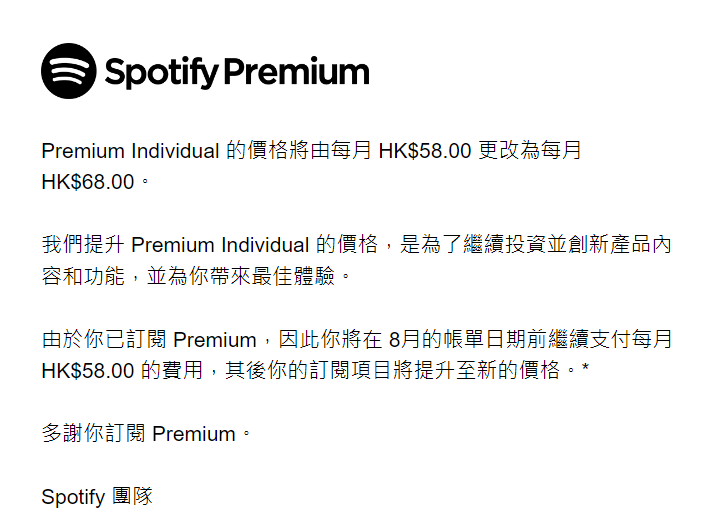Click the HK$68.00 new price text
Viewport: 724px width, 525px height.
tap(88, 182)
